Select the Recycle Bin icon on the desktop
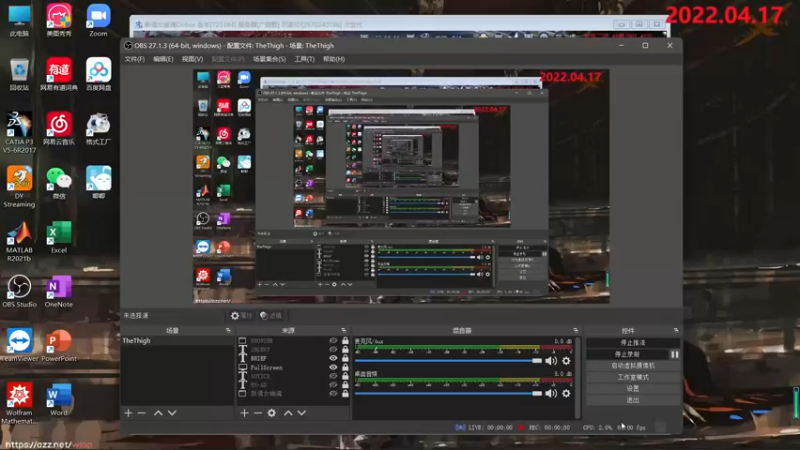 (19, 74)
